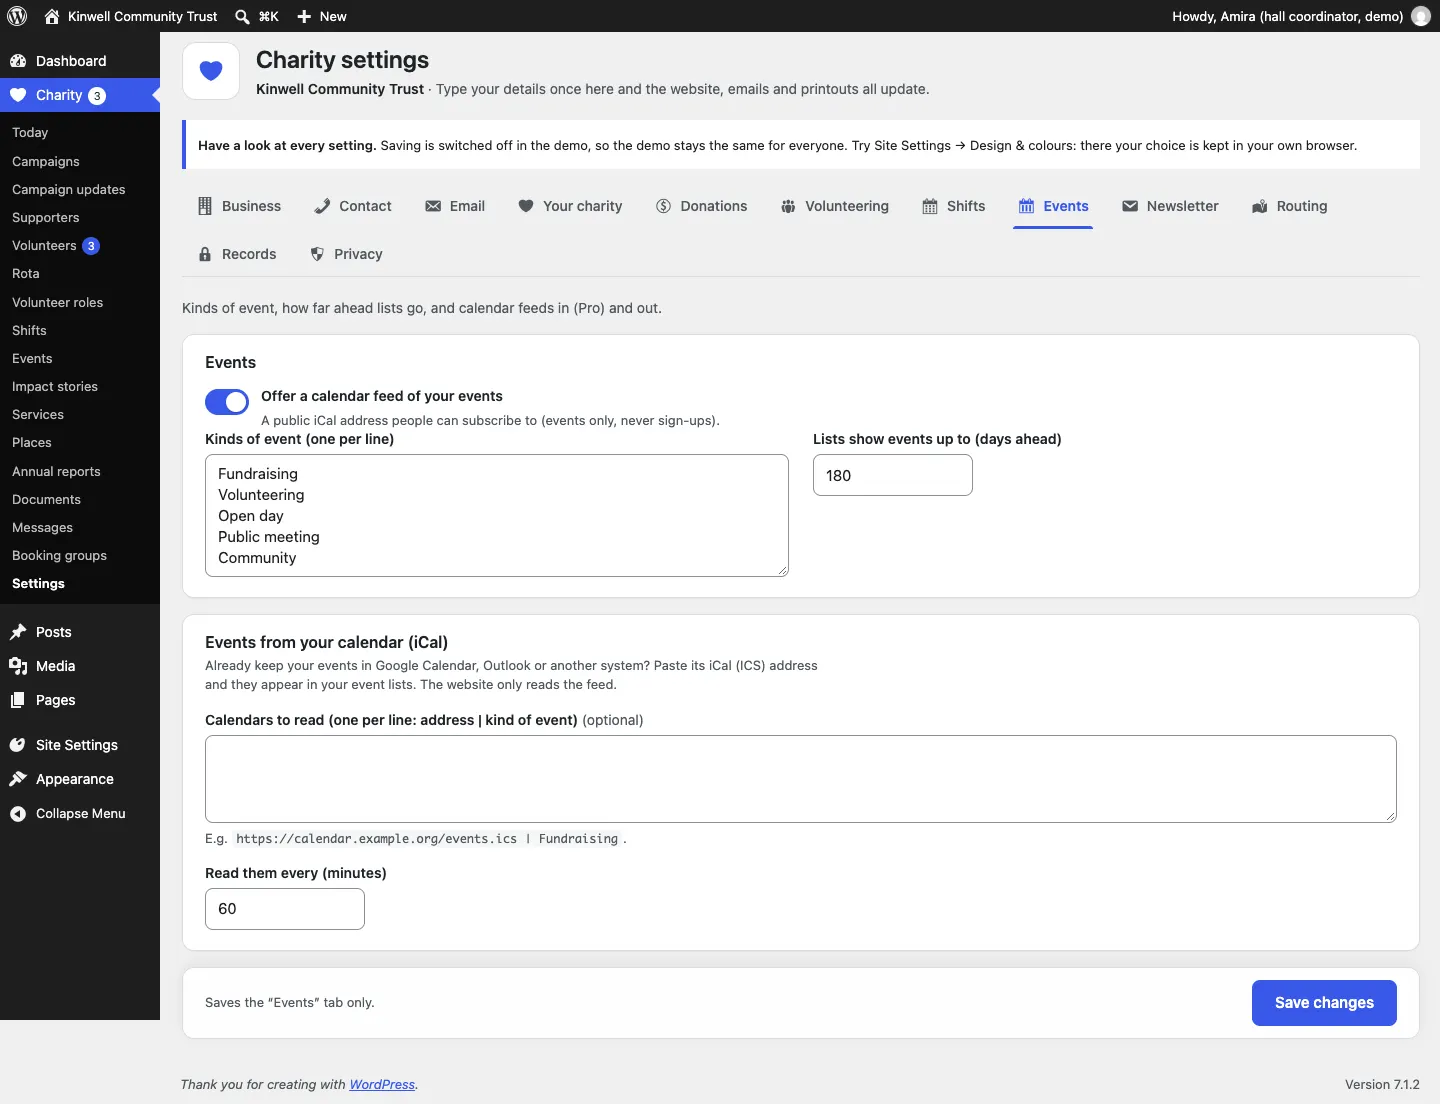Image resolution: width=1440 pixels, height=1104 pixels.
Task: Click the Howdy, Amira account text
Action: point(1288,16)
